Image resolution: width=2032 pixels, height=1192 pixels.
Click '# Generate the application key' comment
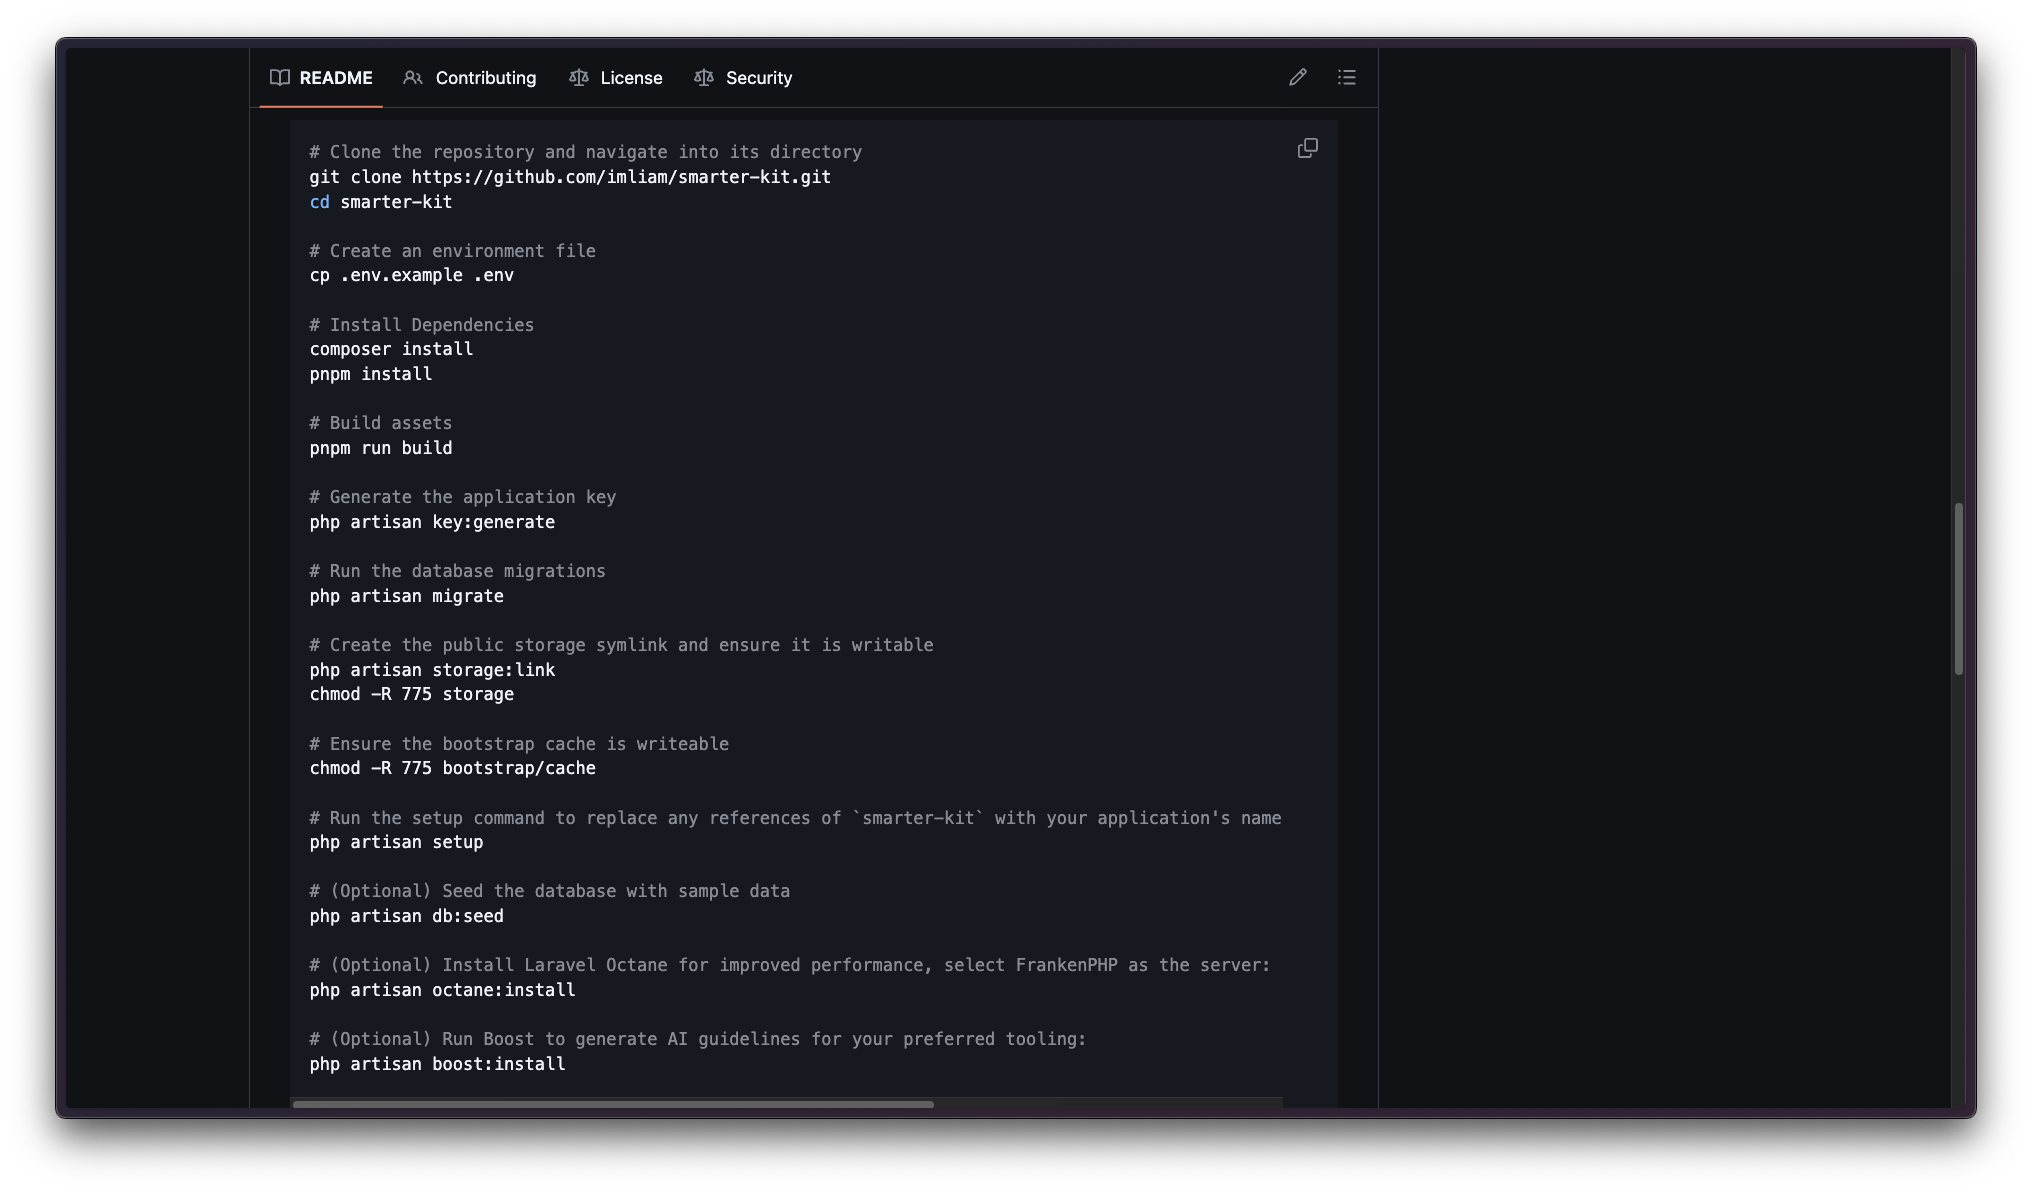pyautogui.click(x=463, y=497)
